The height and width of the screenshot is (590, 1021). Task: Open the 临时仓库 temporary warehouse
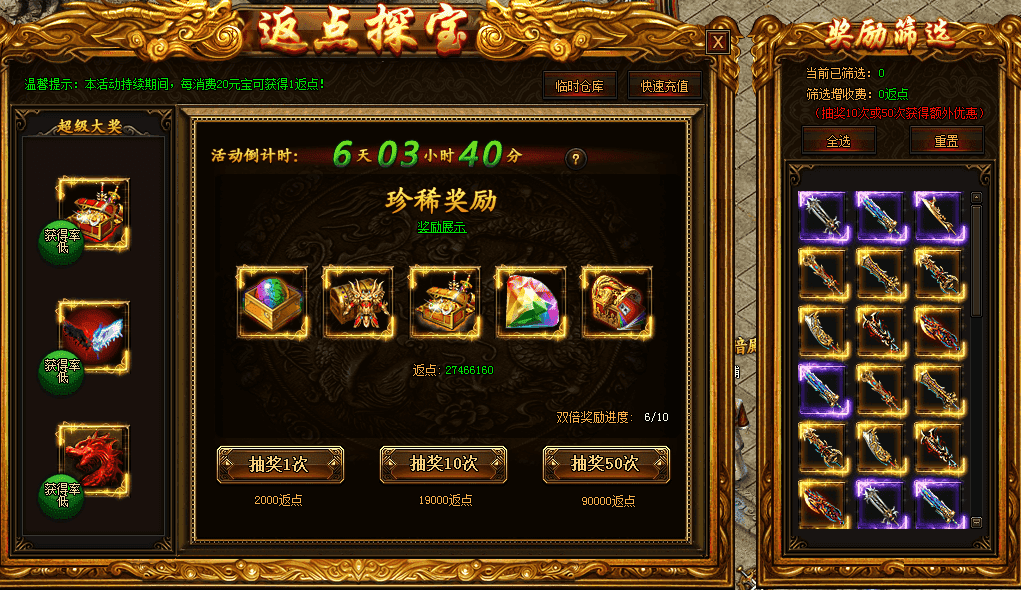pyautogui.click(x=580, y=86)
